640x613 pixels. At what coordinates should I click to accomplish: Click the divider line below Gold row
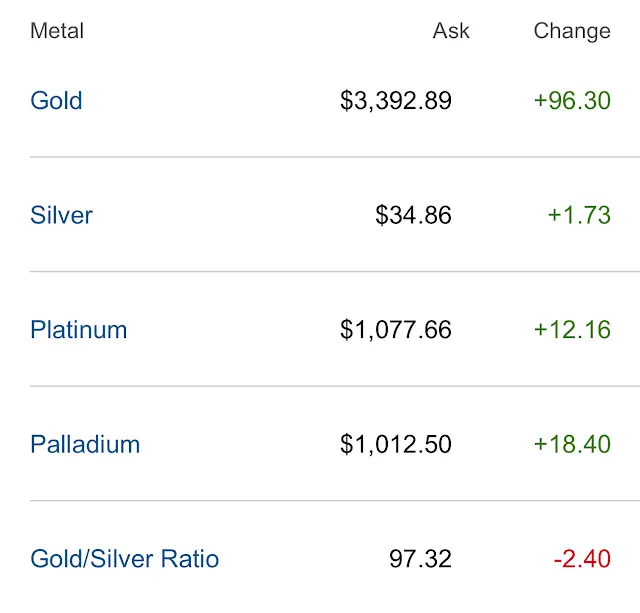(335, 157)
